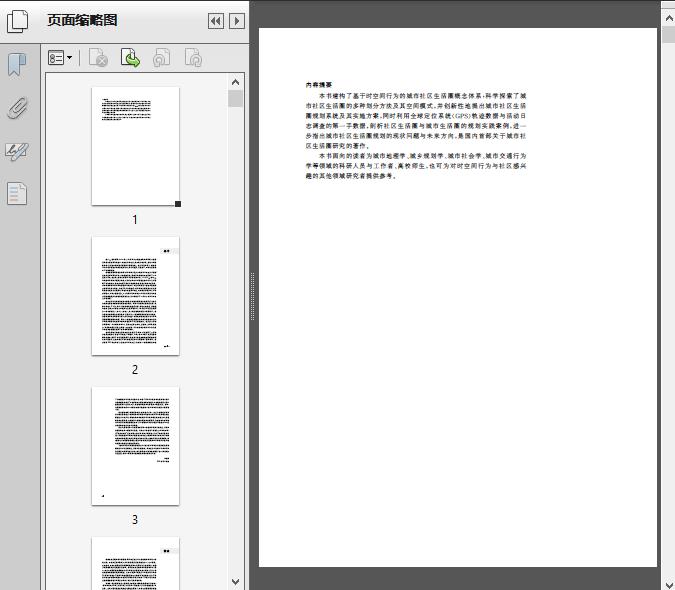Screen dimensions: 675x590
Task: Click the right-arrow panel navigation button
Action: 237,21
